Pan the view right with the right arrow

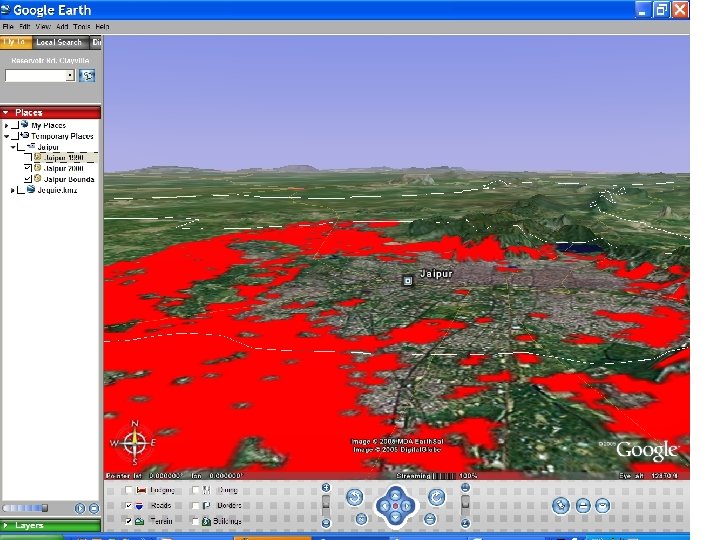point(407,506)
